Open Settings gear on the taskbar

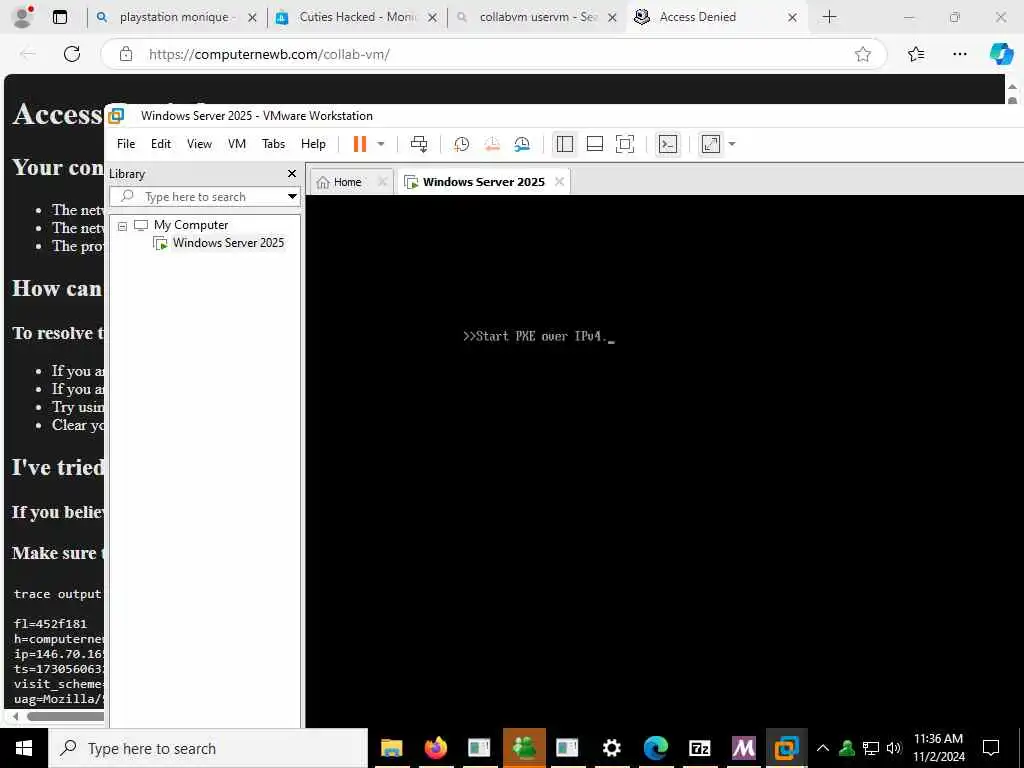(x=611, y=748)
